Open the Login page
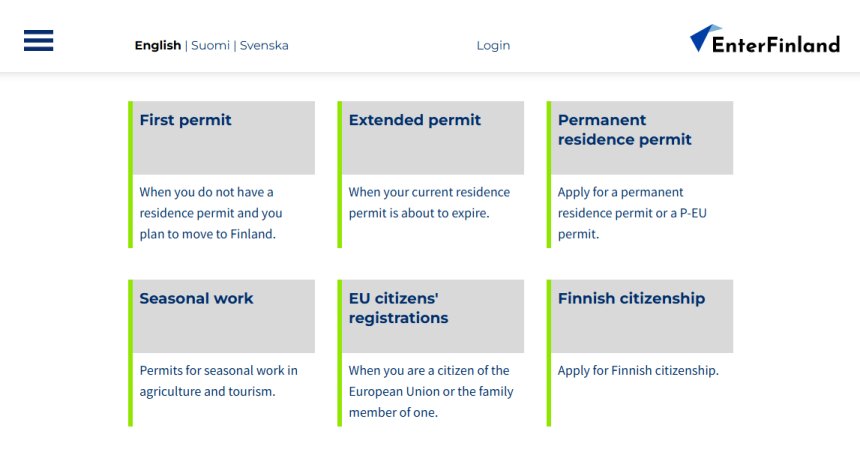Viewport: 860px width, 452px height. [x=493, y=45]
